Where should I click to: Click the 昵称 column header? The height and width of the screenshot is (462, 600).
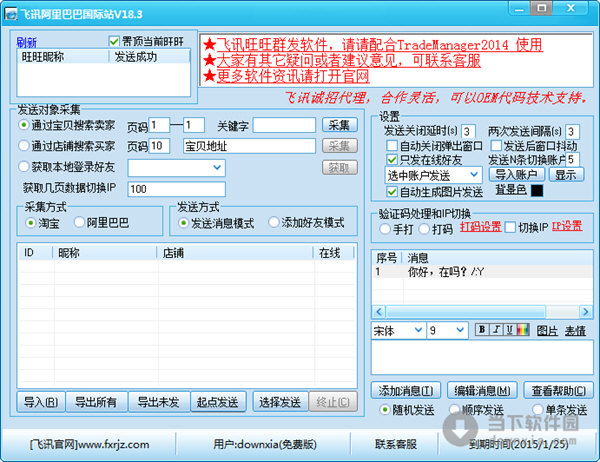(x=104, y=253)
